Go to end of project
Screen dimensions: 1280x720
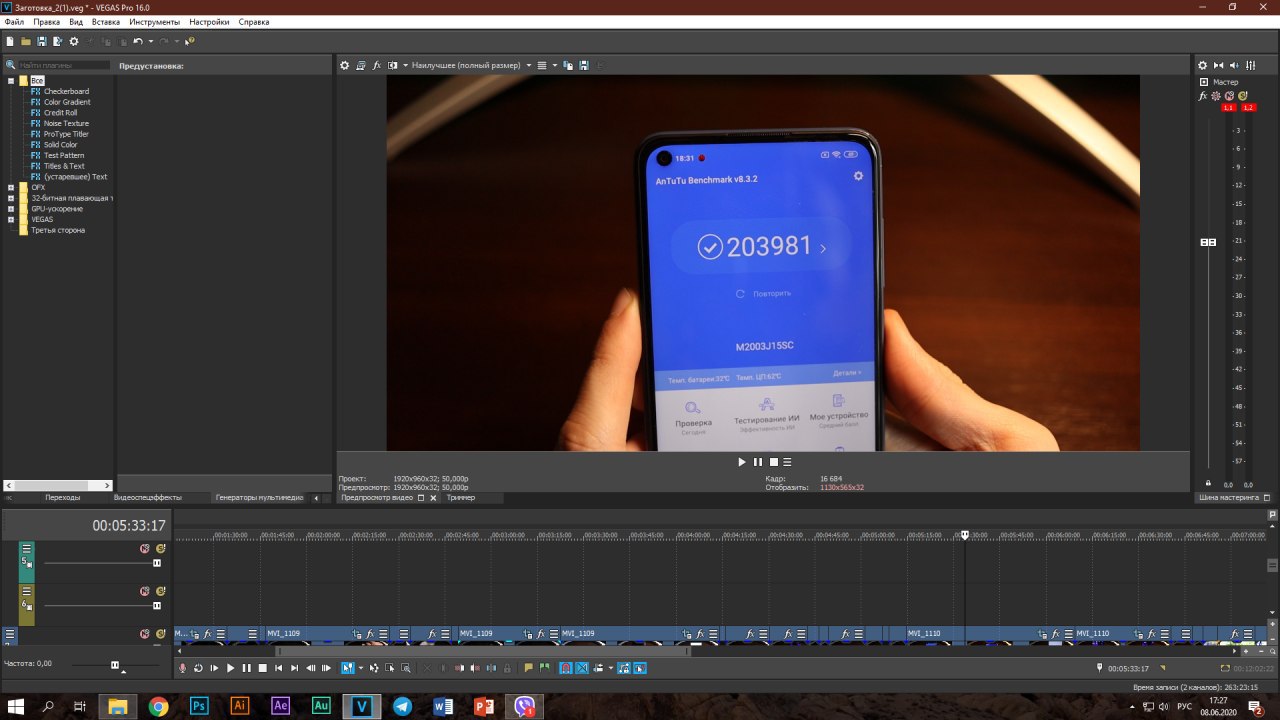pos(294,668)
